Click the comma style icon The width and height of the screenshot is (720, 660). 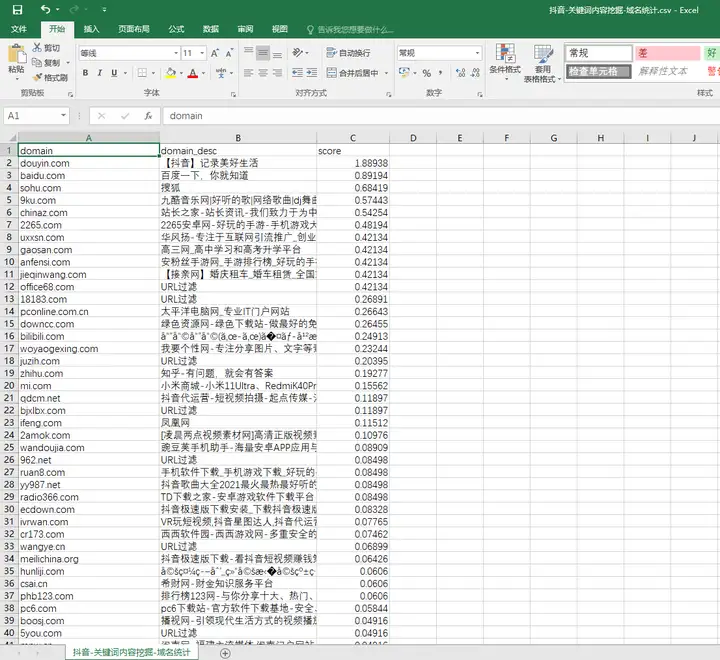point(441,73)
